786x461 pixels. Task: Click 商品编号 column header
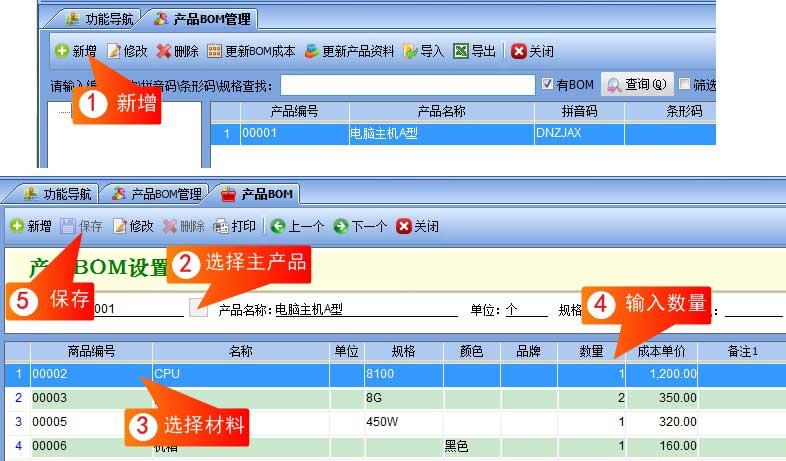point(91,351)
